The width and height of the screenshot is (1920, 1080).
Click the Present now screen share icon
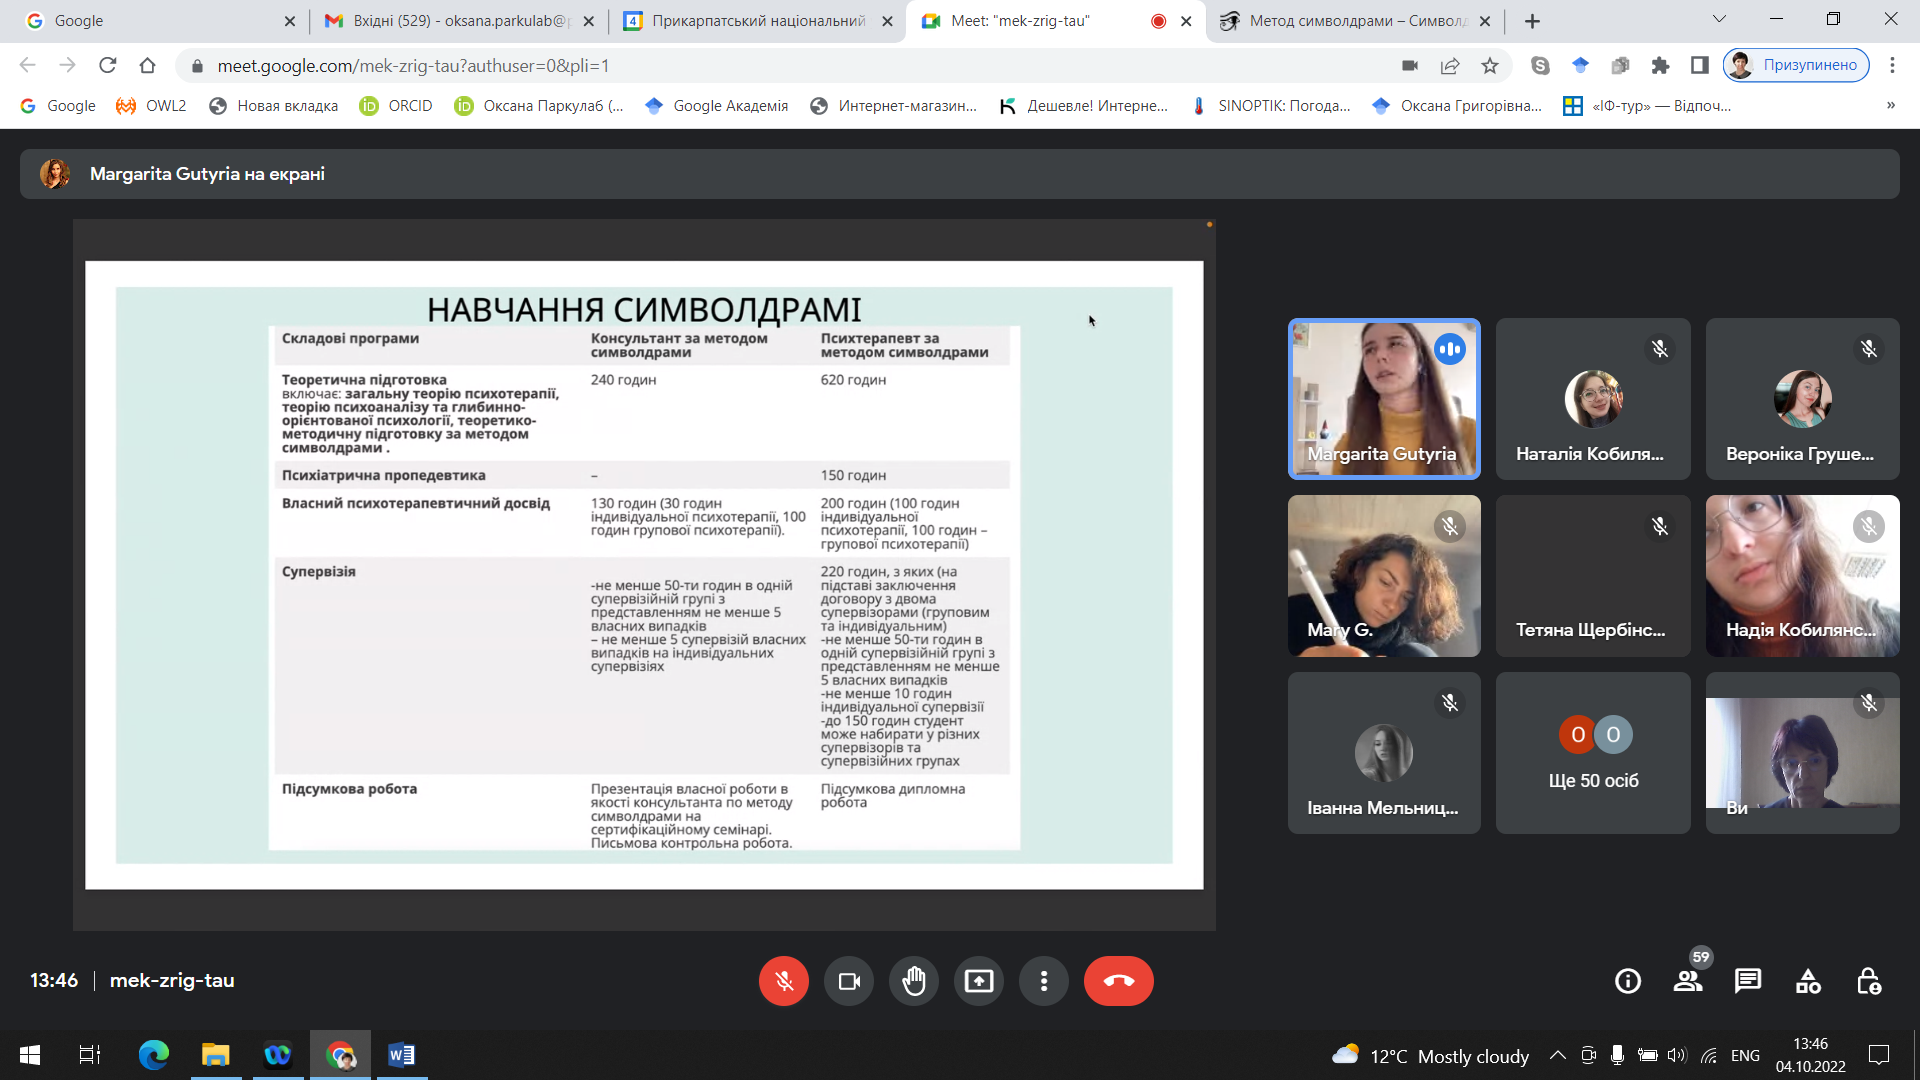coord(979,981)
